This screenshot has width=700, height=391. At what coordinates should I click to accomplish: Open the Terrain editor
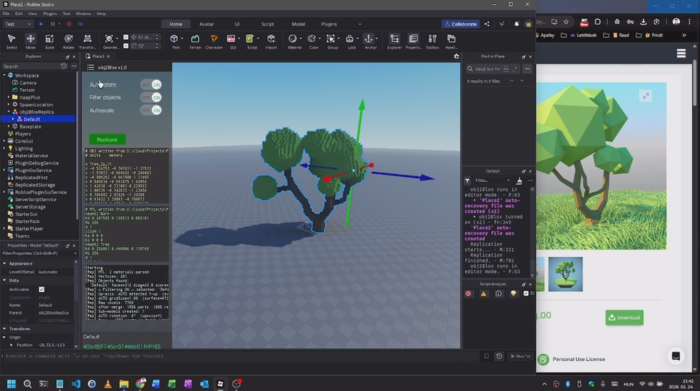(195, 41)
